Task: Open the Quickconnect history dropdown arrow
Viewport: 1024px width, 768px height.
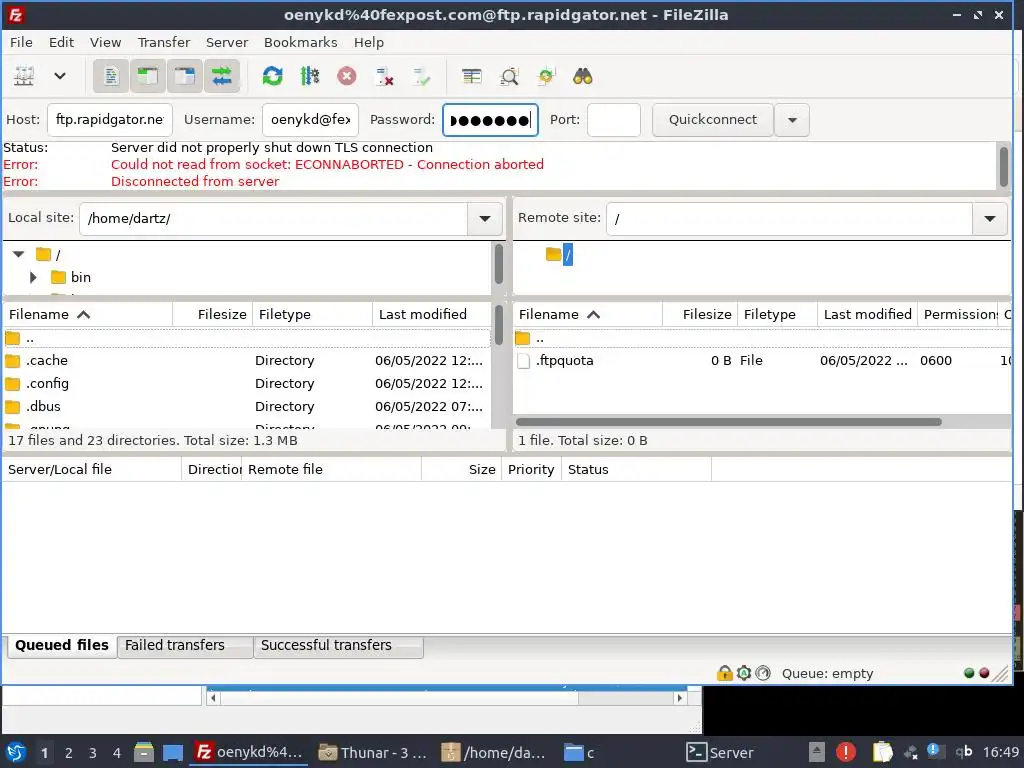Action: coord(792,120)
